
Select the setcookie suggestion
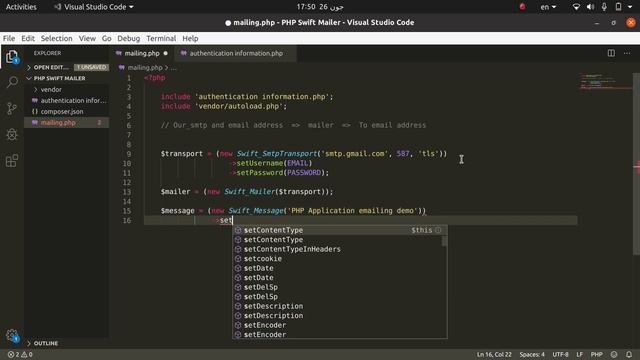[340, 259]
